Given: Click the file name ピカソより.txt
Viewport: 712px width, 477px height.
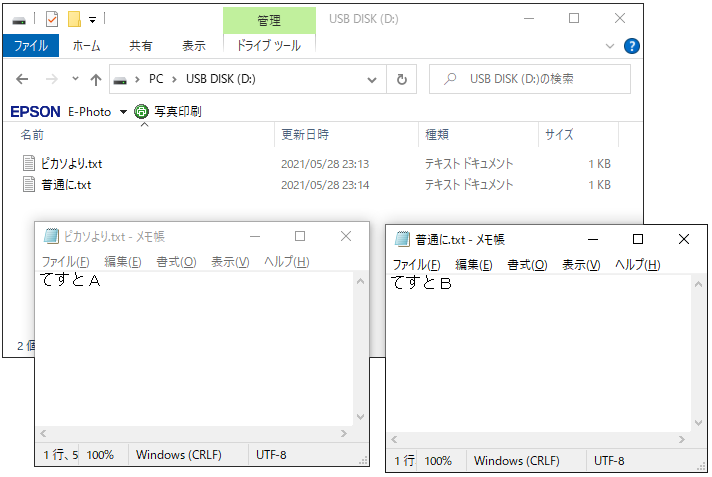Looking at the screenshot, I should [x=71, y=164].
